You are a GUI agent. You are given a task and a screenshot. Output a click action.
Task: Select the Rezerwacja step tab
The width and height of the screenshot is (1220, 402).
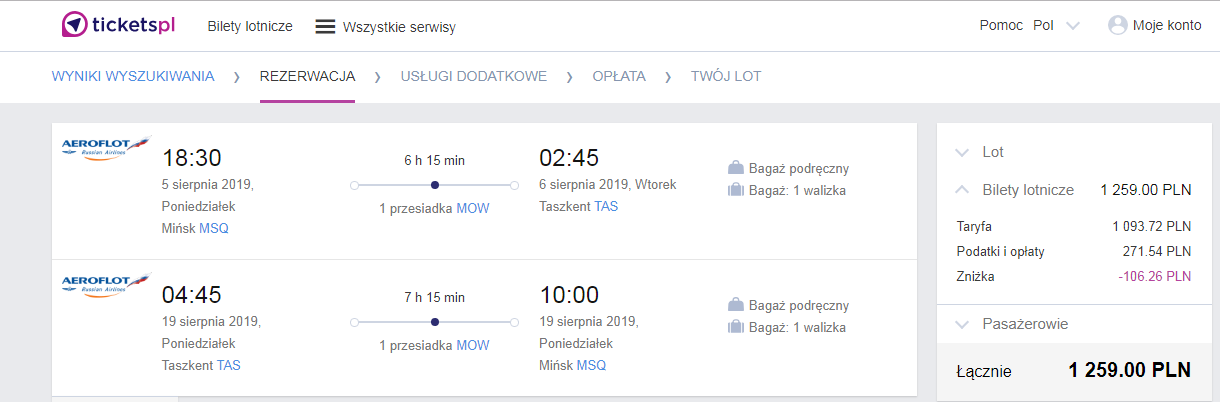pos(307,76)
